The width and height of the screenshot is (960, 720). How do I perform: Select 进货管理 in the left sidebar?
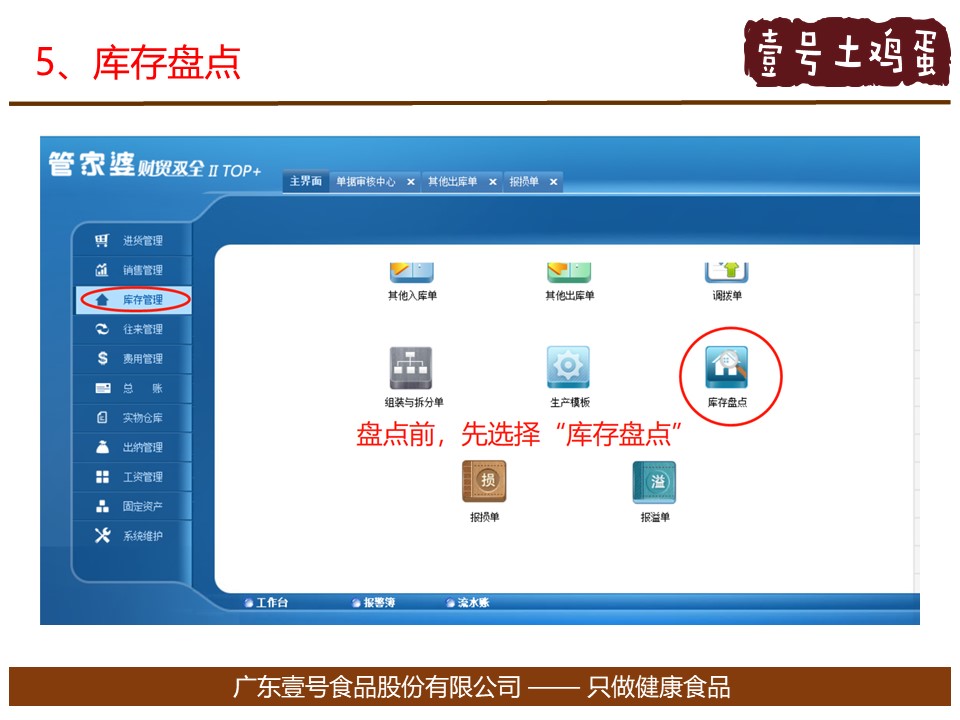[141, 241]
